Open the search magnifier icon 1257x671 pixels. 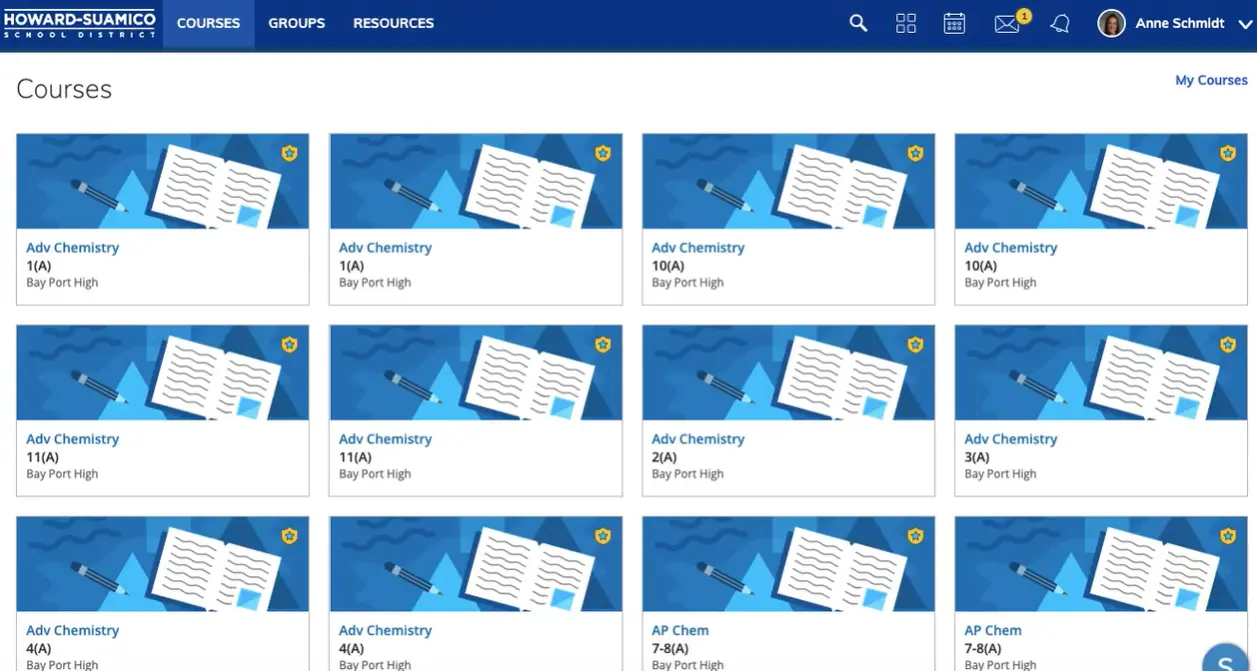click(858, 23)
